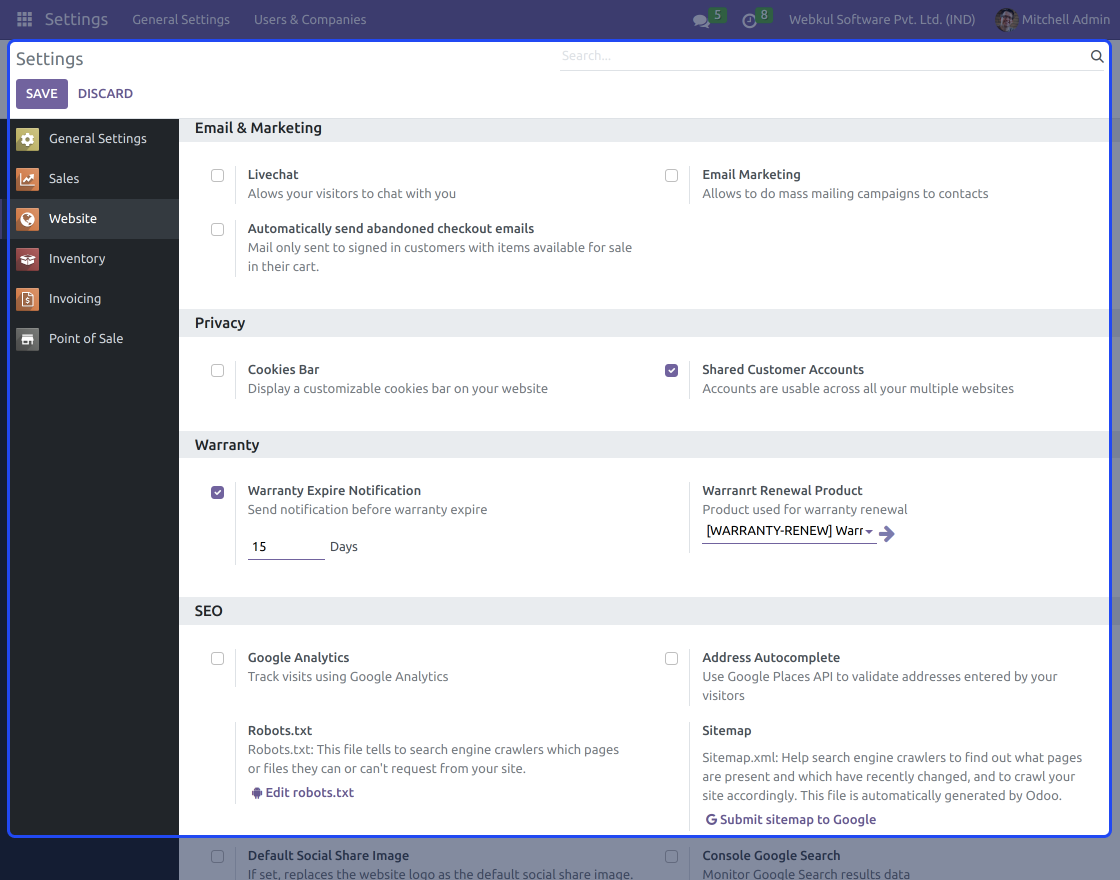
Task: Click the Settings app title in navbar
Action: pyautogui.click(x=76, y=19)
